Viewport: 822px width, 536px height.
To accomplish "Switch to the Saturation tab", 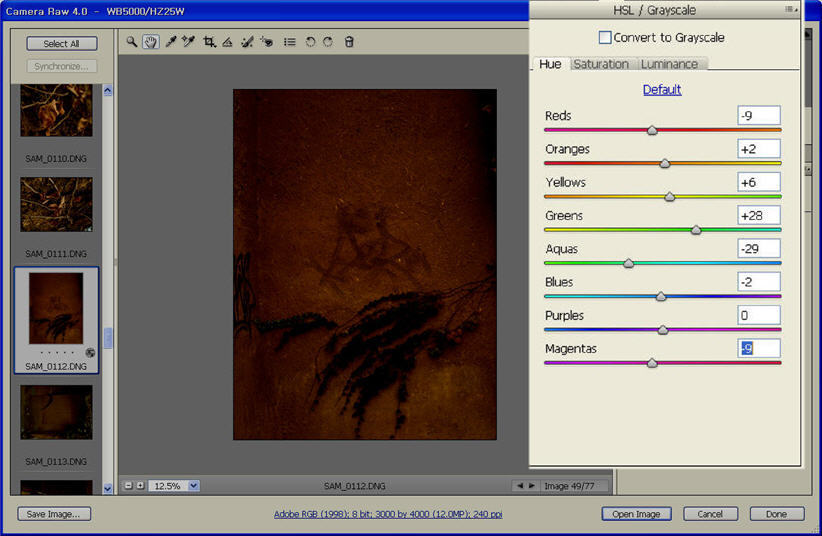I will coord(601,64).
